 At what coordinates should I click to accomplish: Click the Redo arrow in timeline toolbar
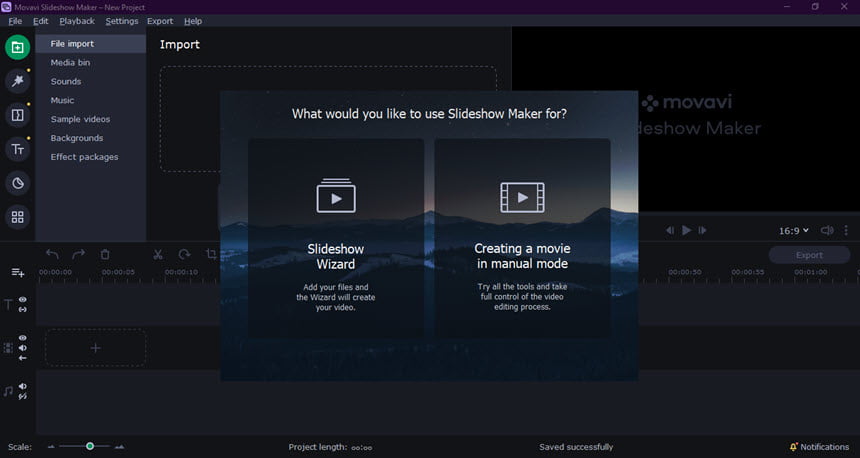pos(78,254)
